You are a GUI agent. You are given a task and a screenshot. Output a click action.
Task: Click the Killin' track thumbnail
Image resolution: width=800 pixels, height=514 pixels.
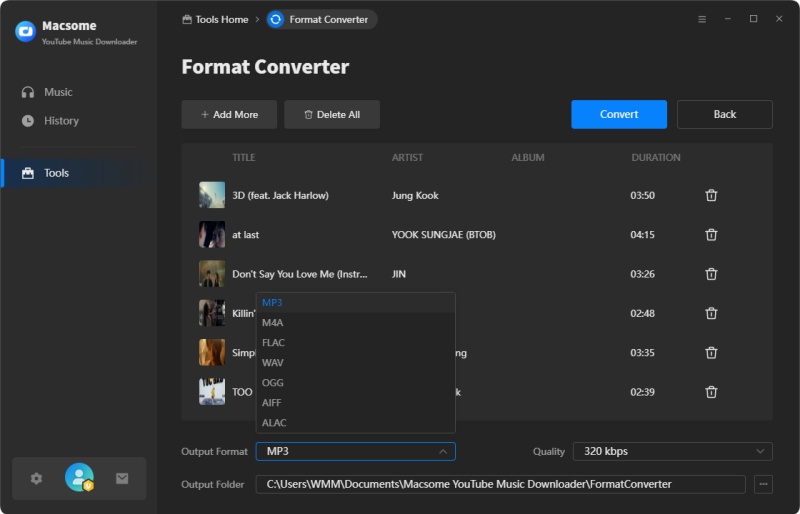tap(212, 313)
